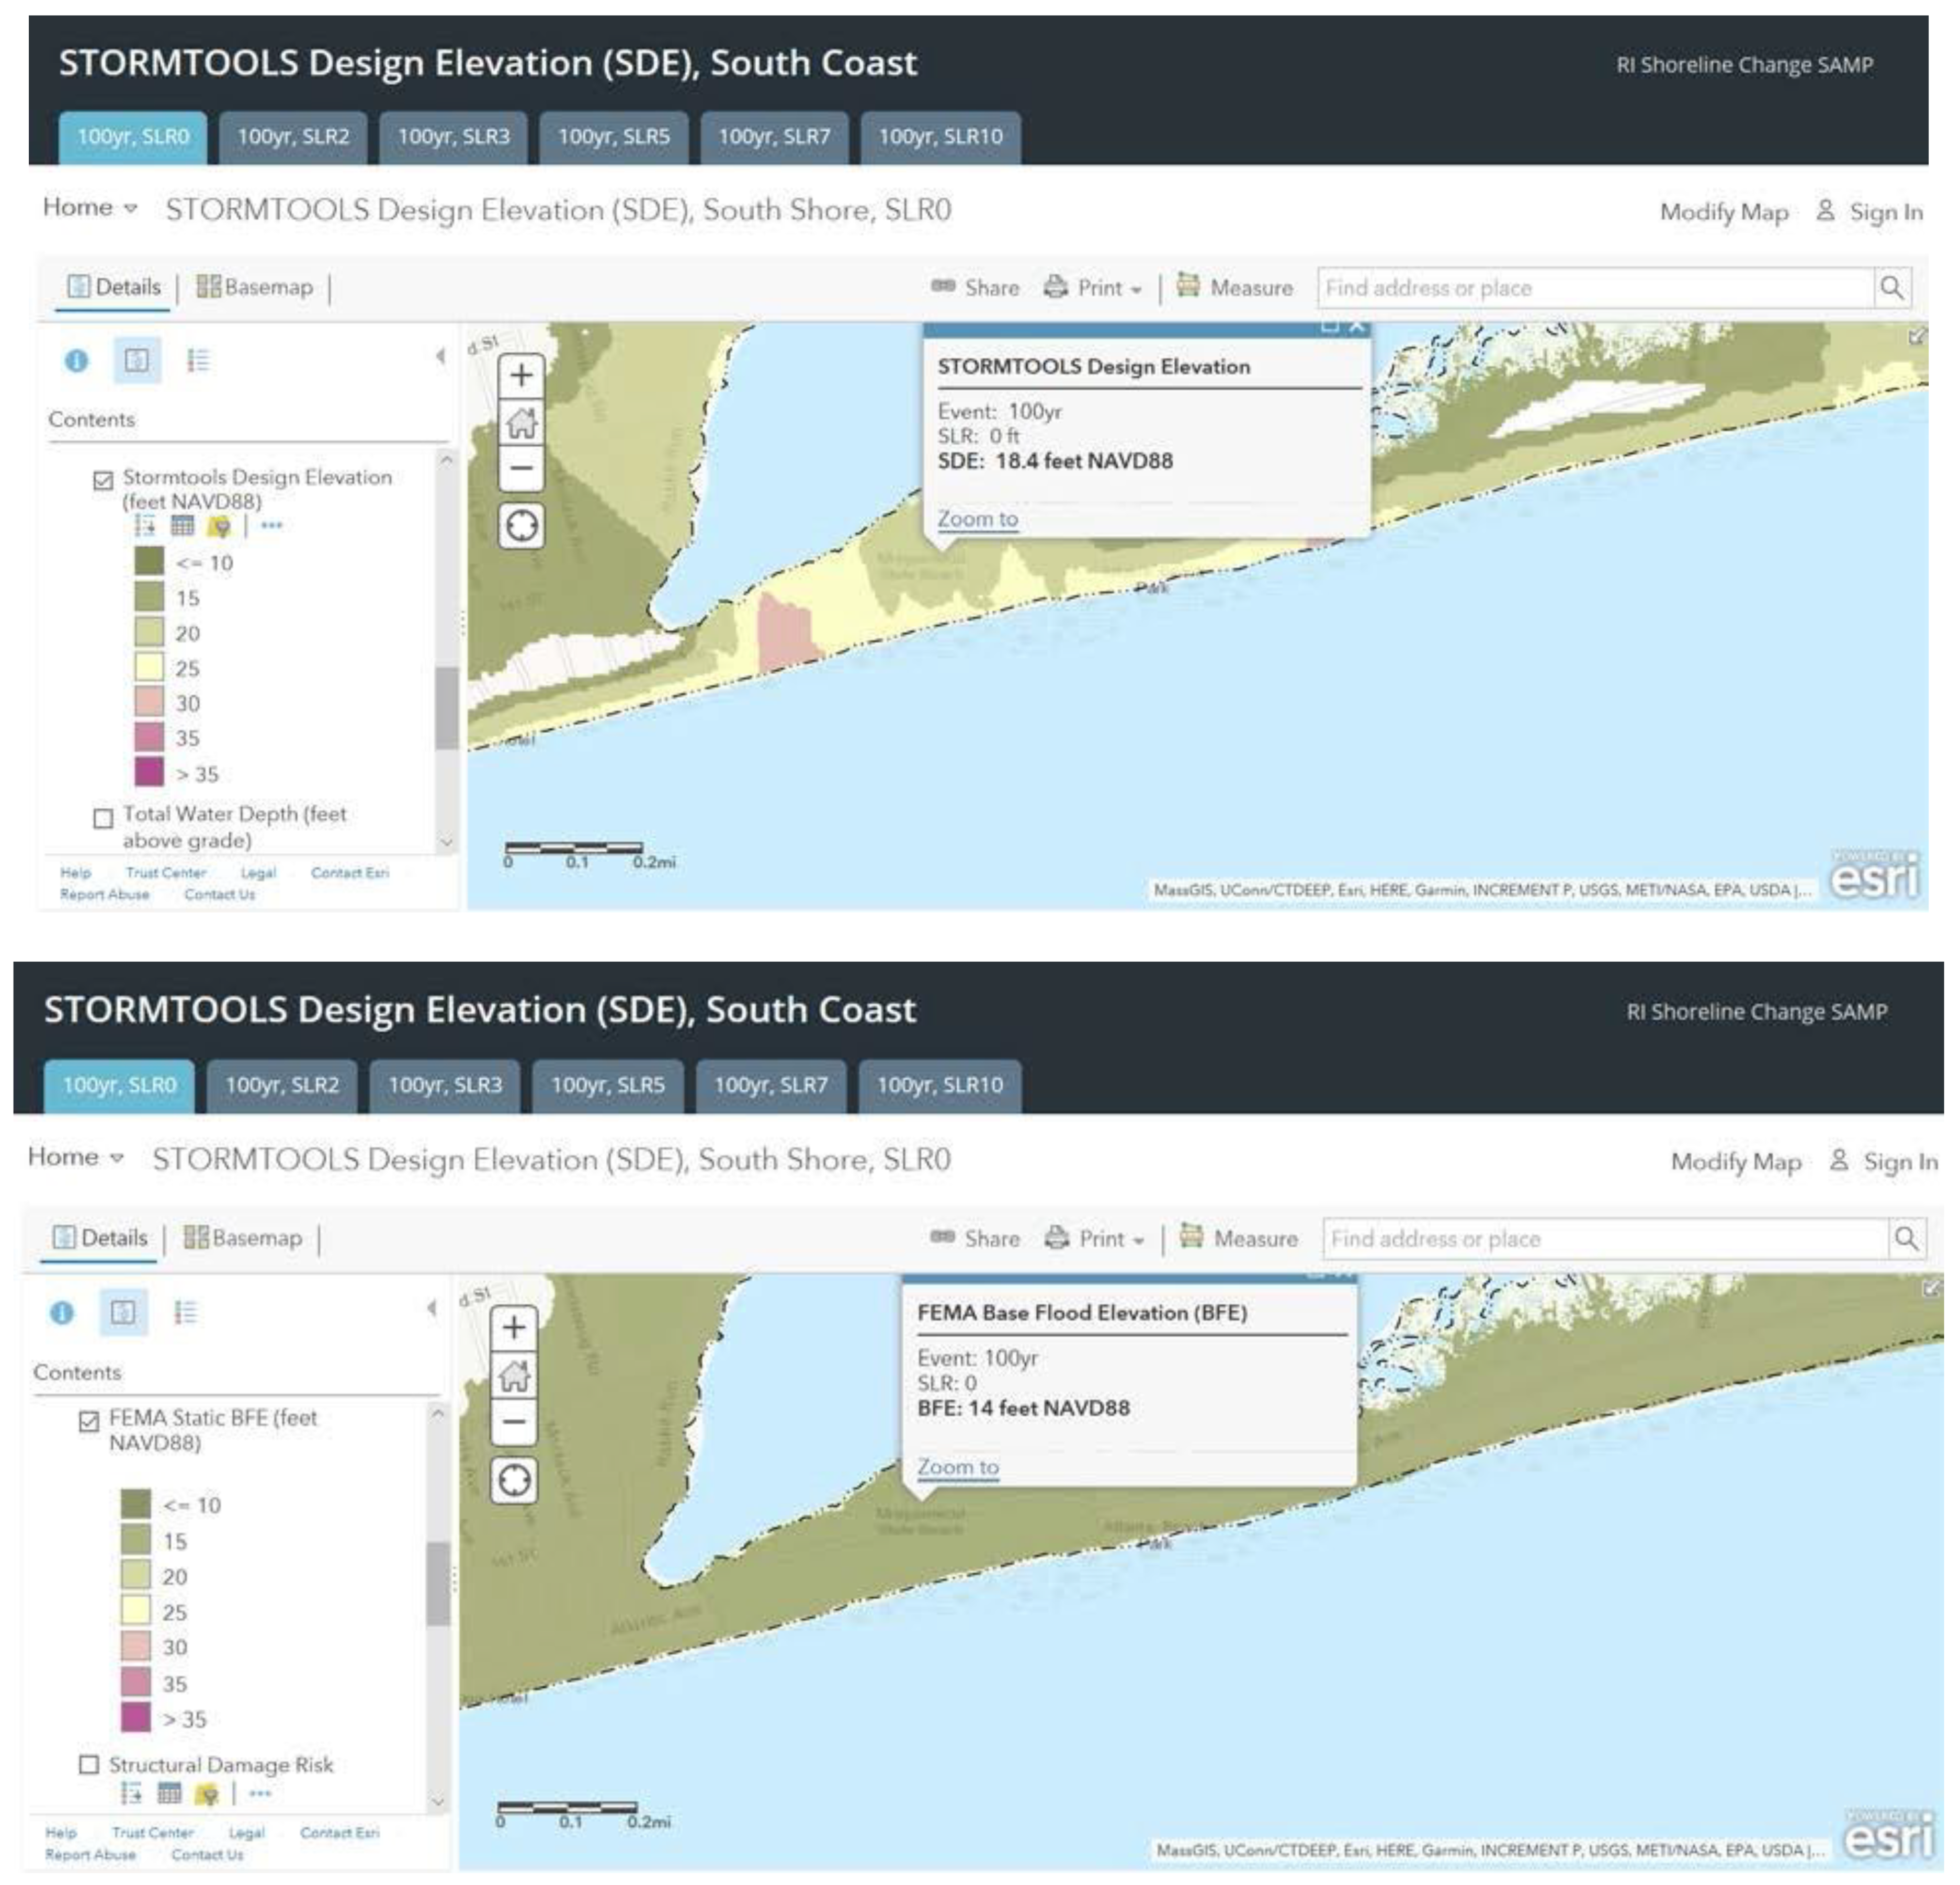Click zoom in button on upper map
The image size is (1960, 1885).
click(521, 376)
